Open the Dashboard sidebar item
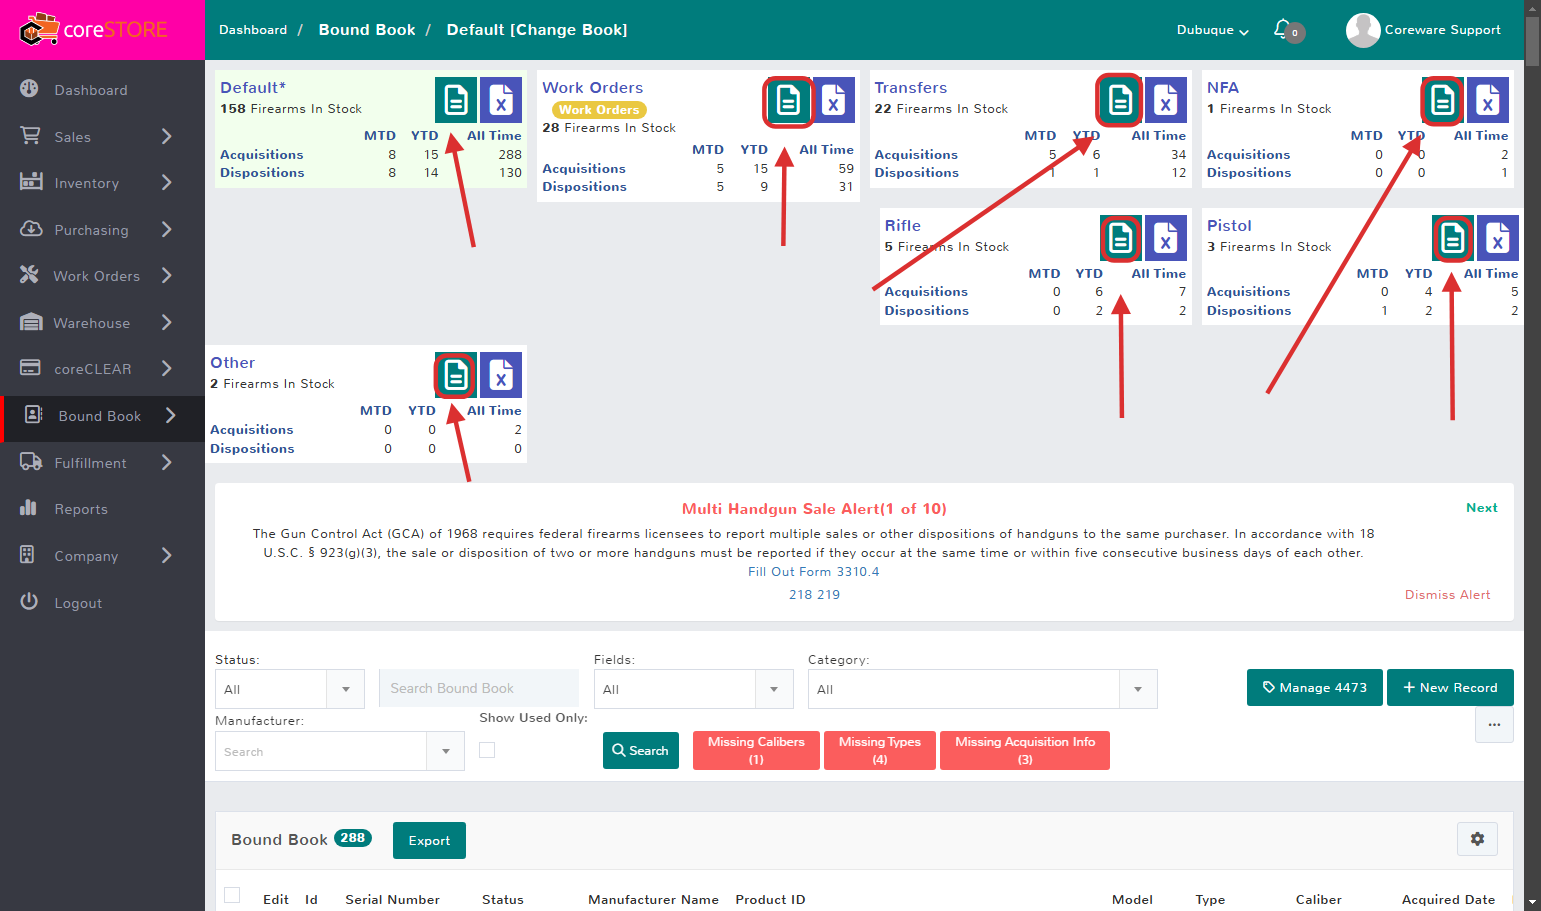The image size is (1541, 911). tap(102, 90)
